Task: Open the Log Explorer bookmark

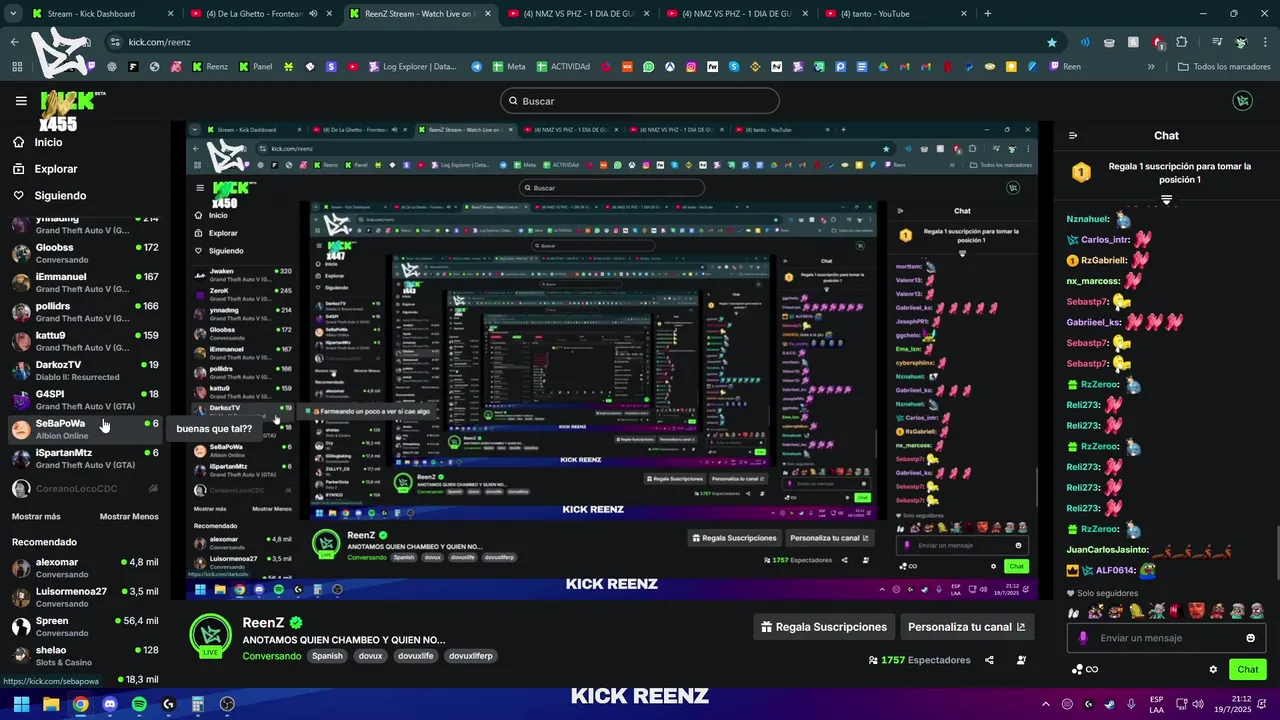Action: pyautogui.click(x=413, y=67)
